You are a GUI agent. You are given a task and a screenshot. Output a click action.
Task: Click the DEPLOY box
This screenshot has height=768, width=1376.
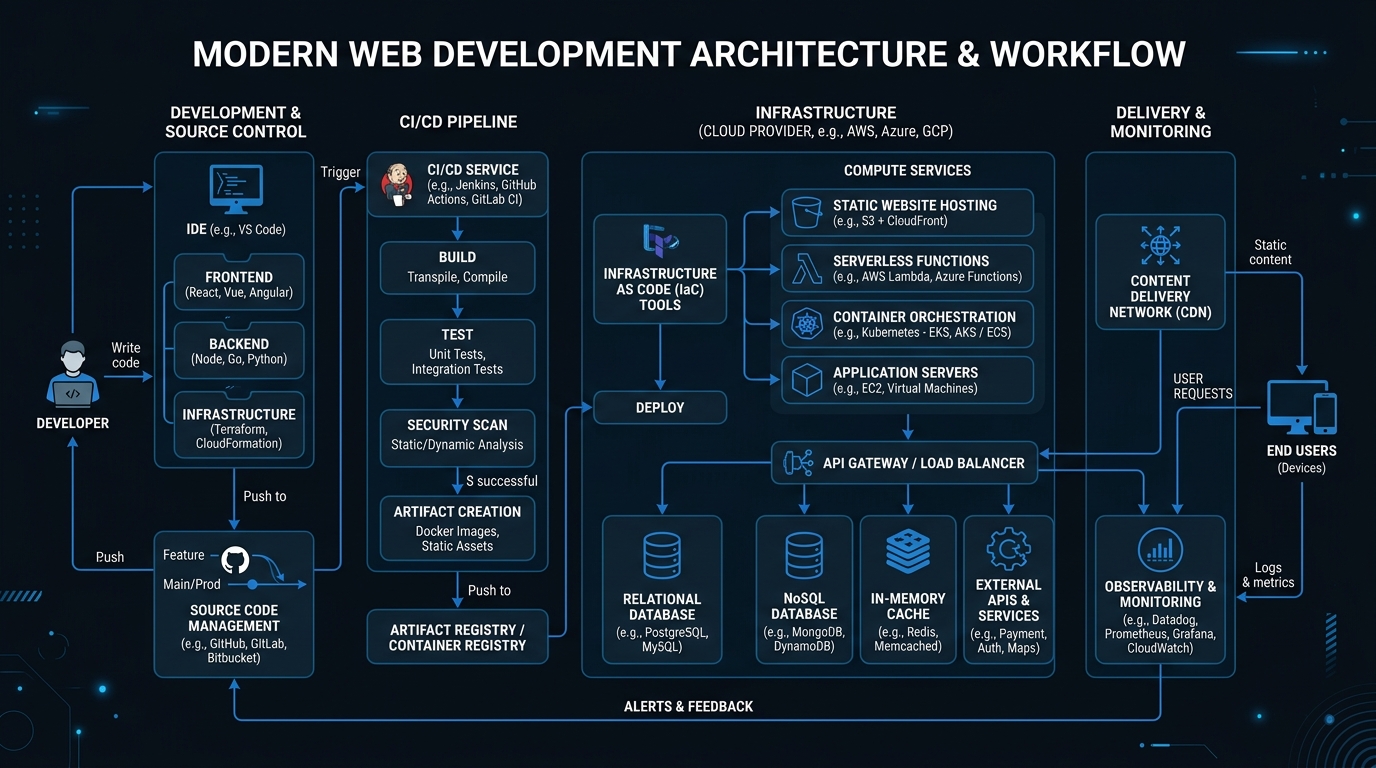(x=660, y=407)
